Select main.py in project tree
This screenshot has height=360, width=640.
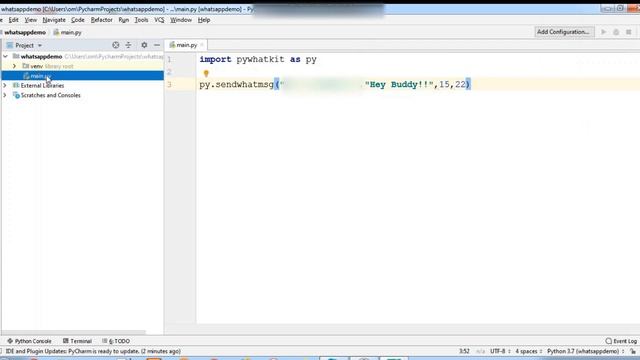click(x=82, y=76)
